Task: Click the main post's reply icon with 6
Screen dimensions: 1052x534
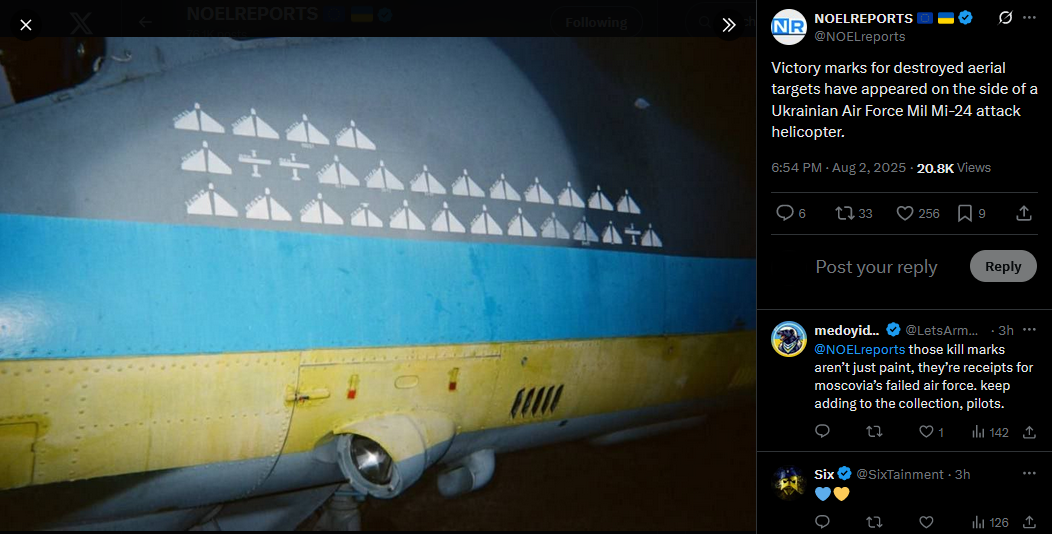Action: point(790,213)
